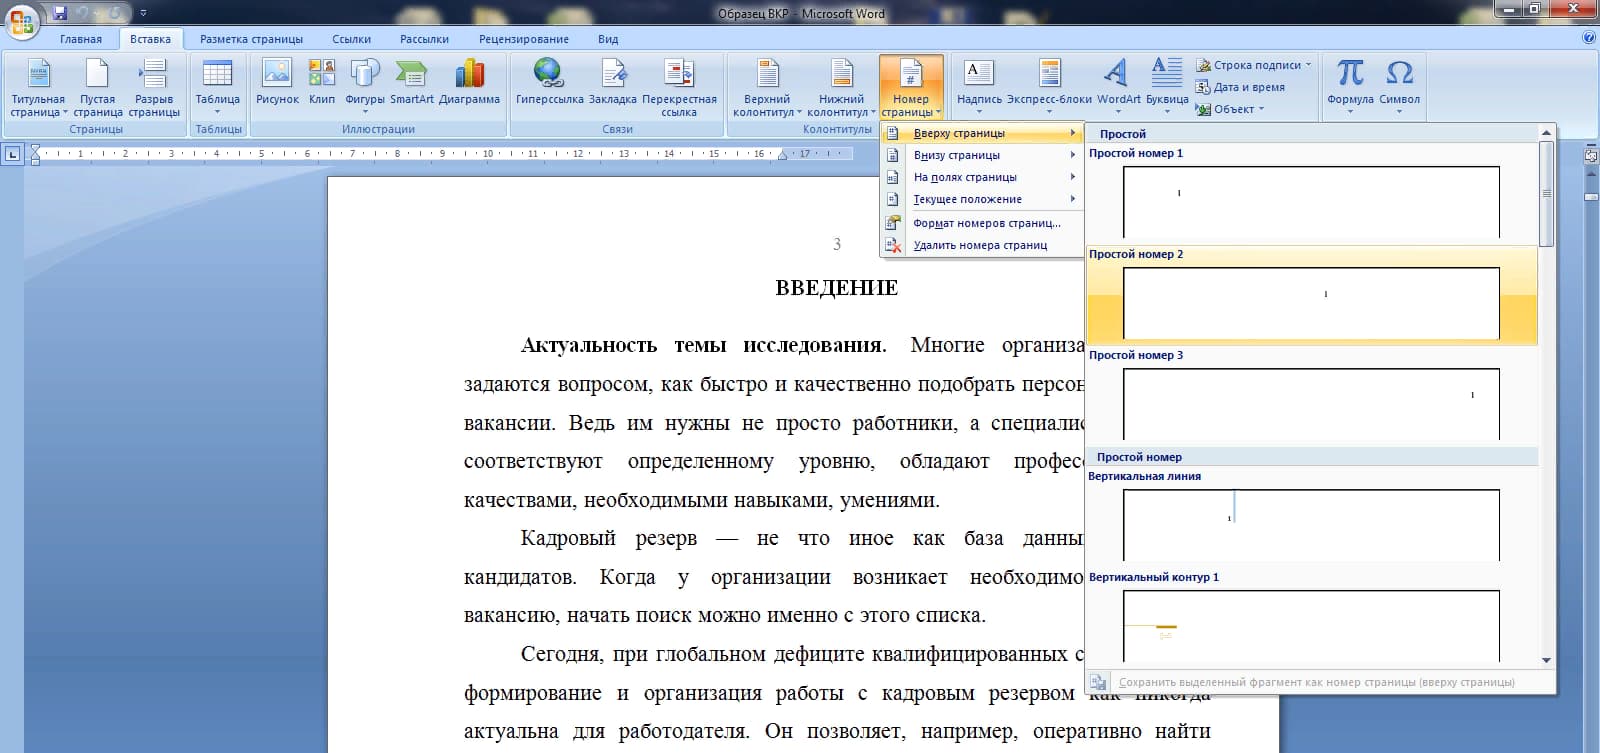This screenshot has height=753, width=1600.
Task: Expand the Фигуры shapes dropdown
Action: tap(364, 85)
